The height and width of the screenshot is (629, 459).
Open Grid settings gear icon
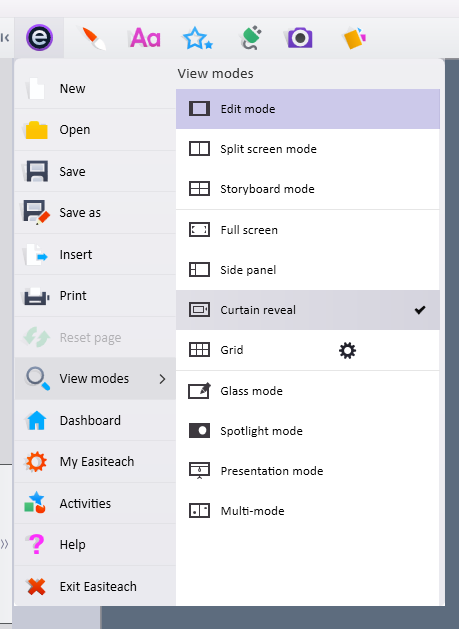point(347,351)
